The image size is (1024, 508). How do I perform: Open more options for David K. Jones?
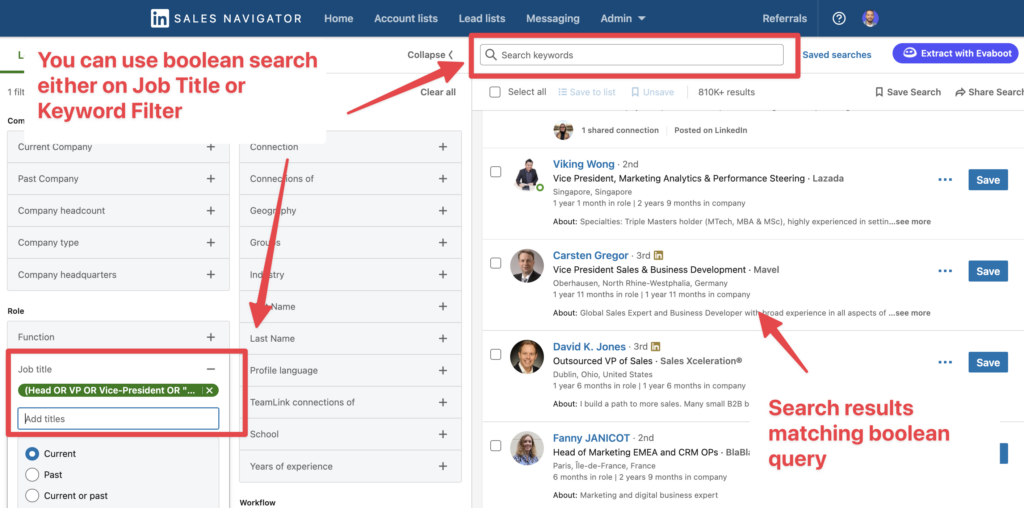(945, 362)
